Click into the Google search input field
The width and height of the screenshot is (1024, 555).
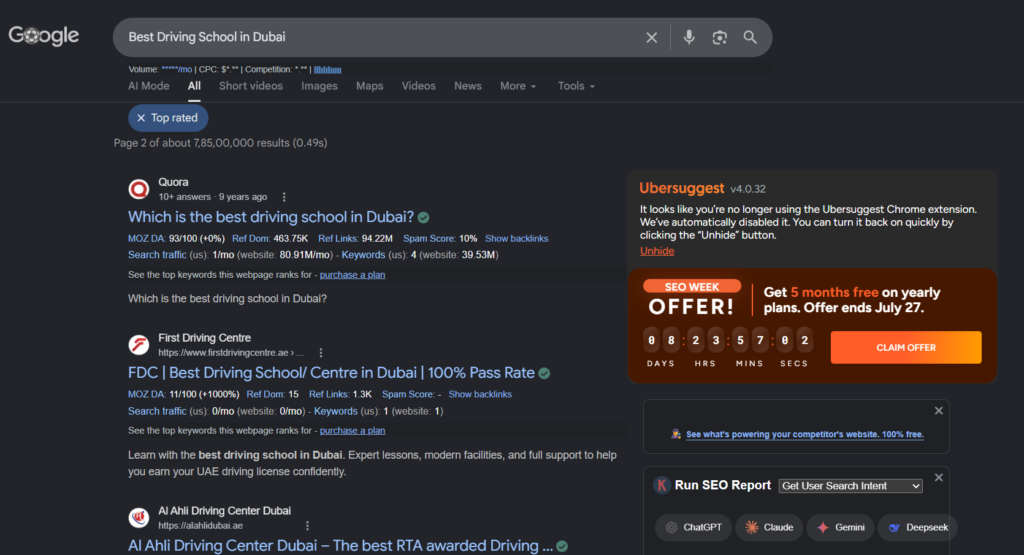(379, 37)
